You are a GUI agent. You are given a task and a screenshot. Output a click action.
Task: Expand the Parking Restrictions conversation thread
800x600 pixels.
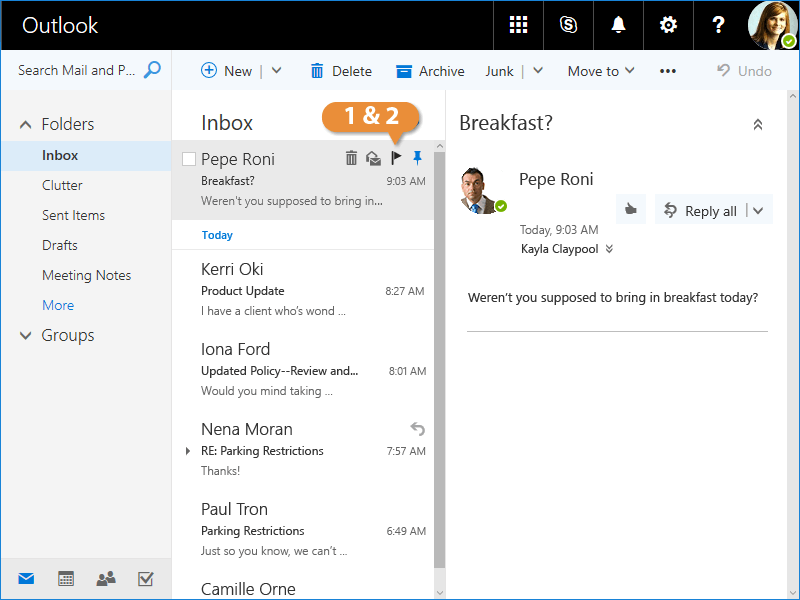click(188, 451)
